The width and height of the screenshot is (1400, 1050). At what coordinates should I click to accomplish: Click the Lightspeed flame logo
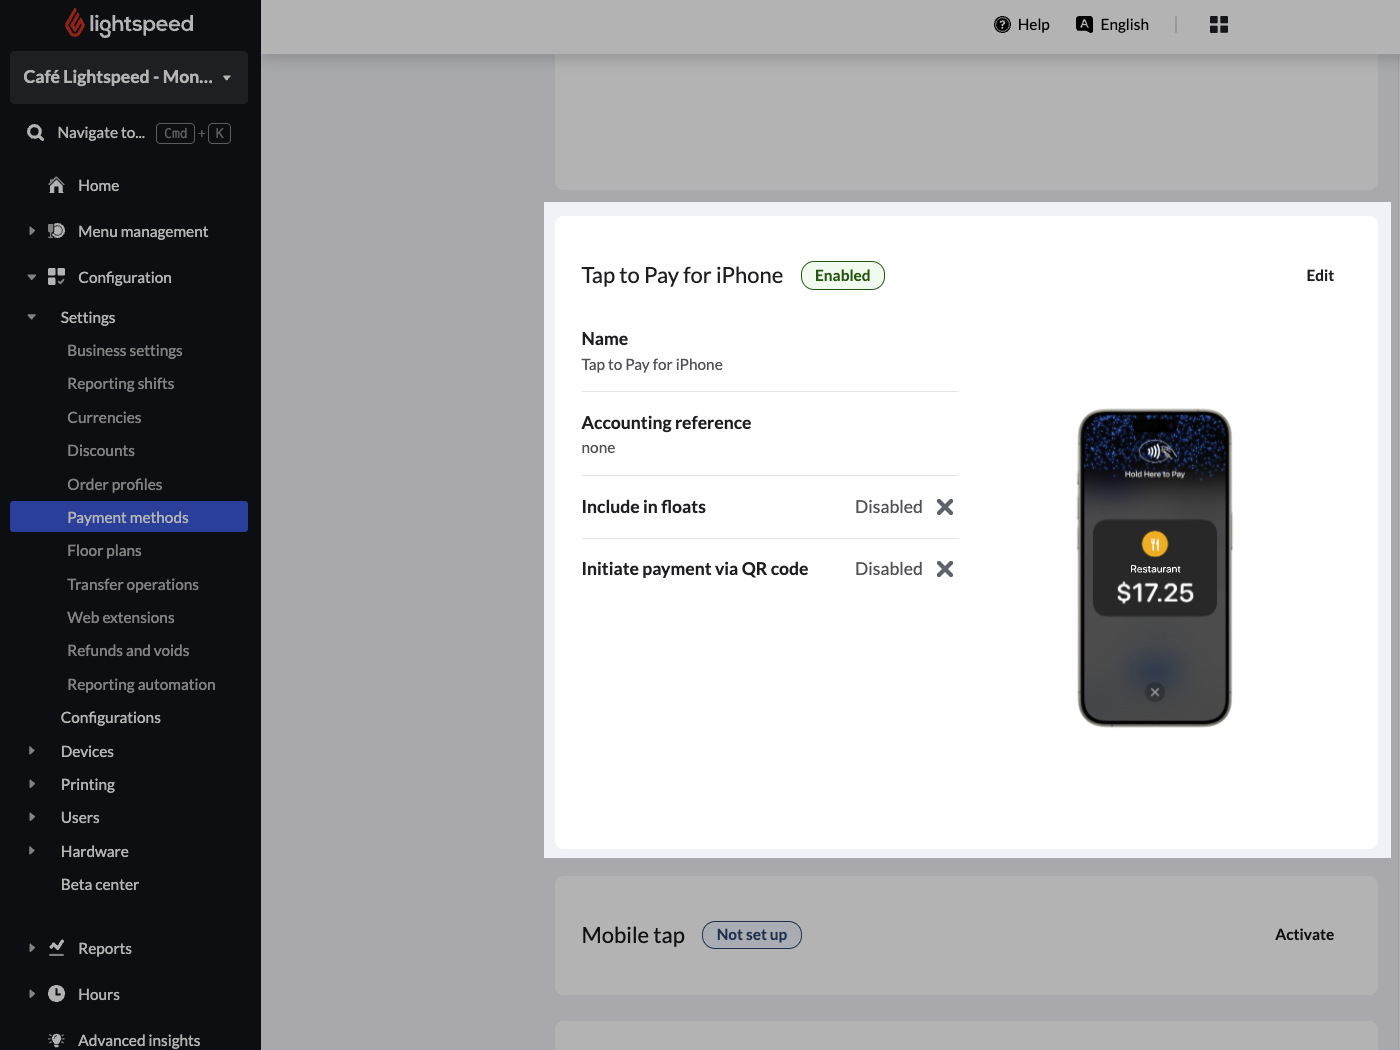click(75, 23)
